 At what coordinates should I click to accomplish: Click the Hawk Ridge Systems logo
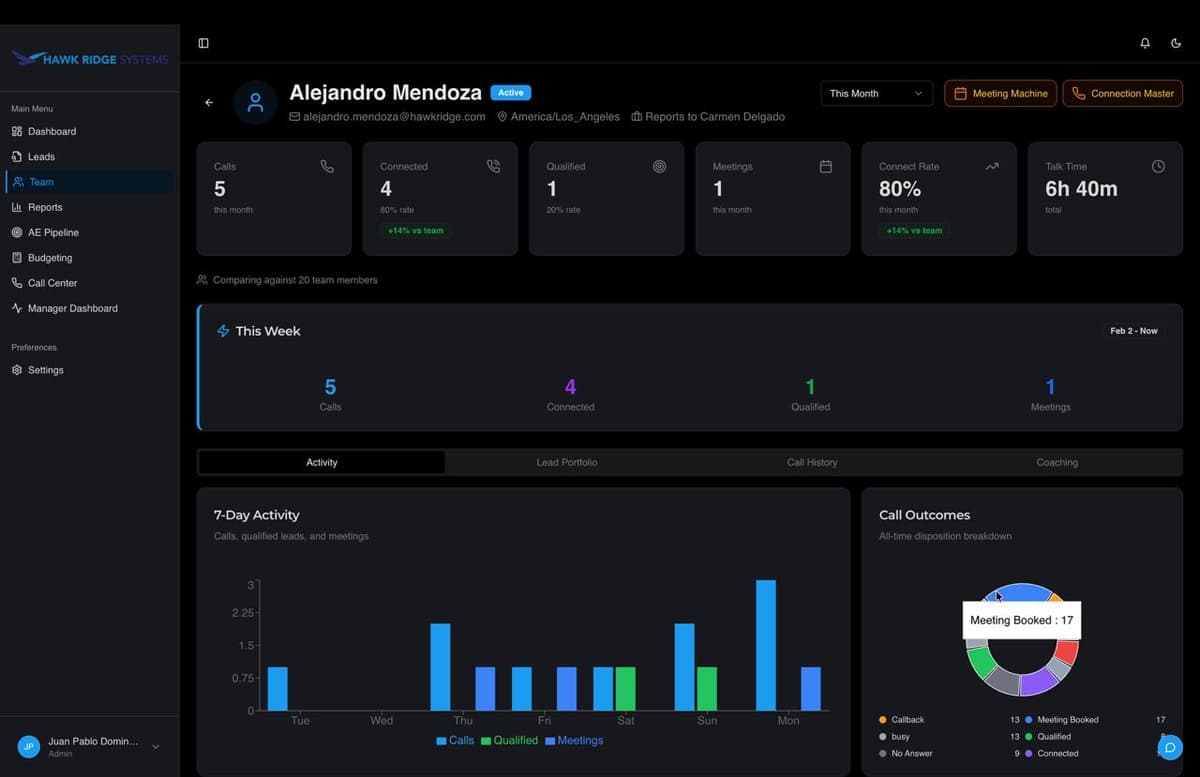tap(90, 59)
